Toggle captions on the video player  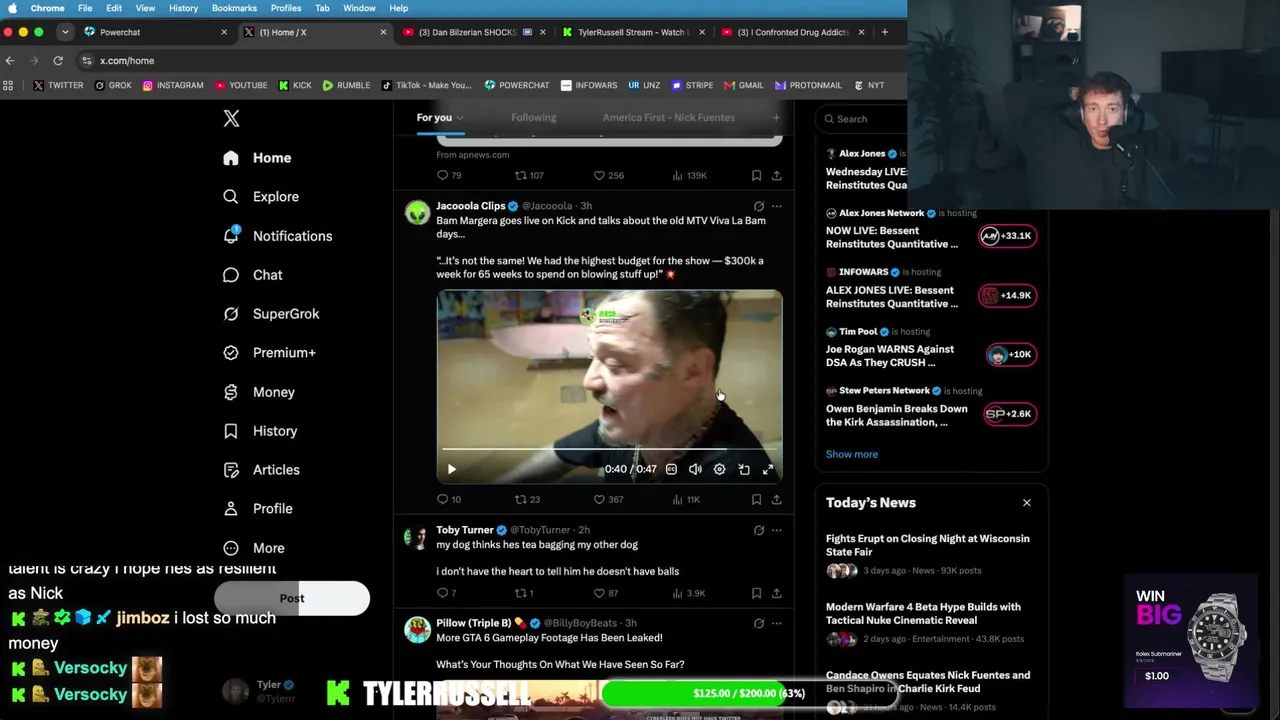point(671,469)
